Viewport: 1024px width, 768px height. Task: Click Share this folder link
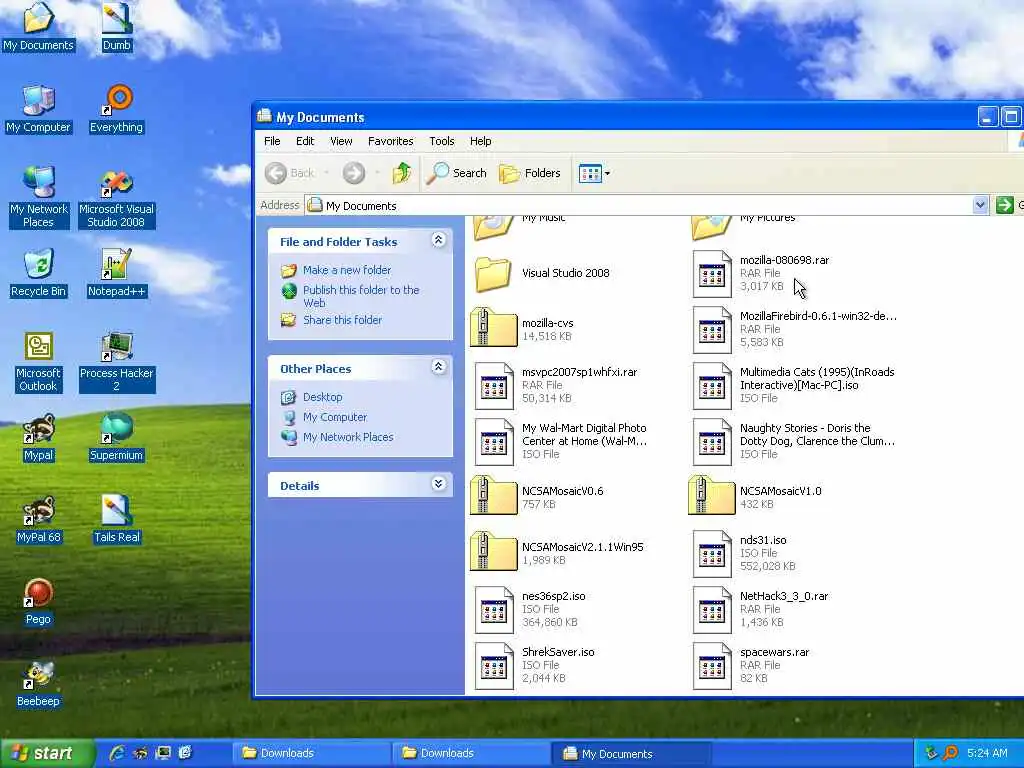(x=342, y=320)
